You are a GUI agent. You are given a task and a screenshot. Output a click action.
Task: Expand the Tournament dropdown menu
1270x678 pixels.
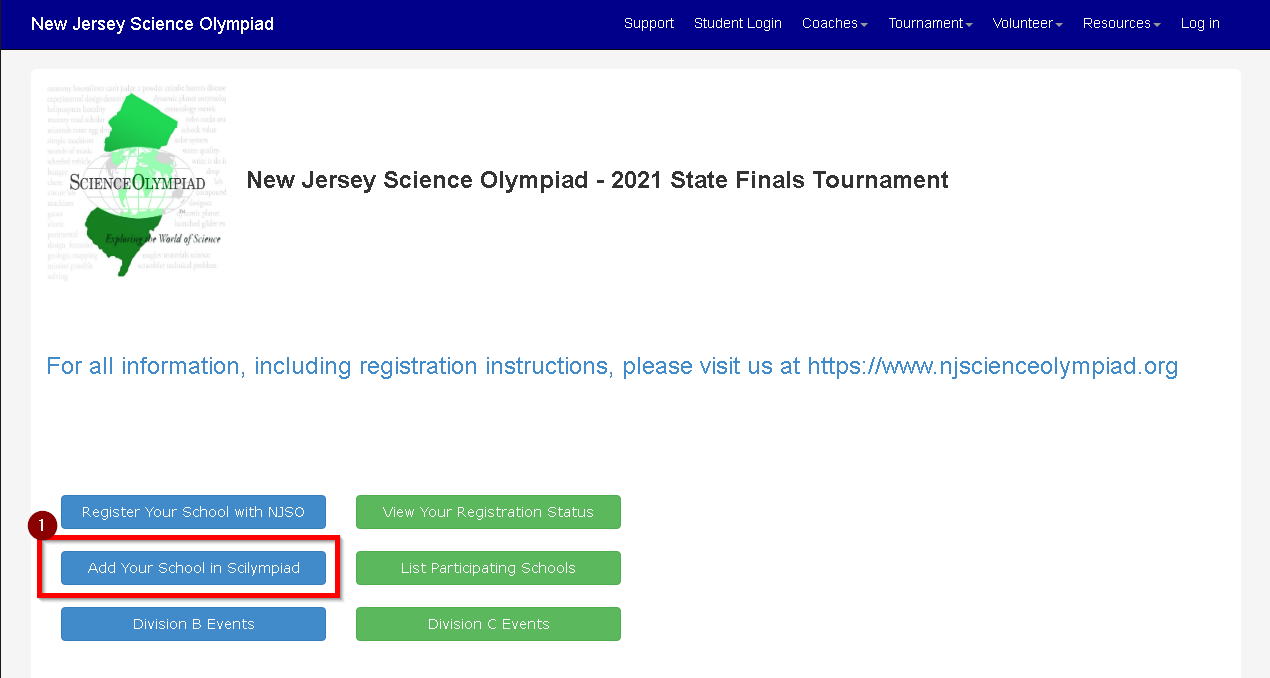click(930, 23)
